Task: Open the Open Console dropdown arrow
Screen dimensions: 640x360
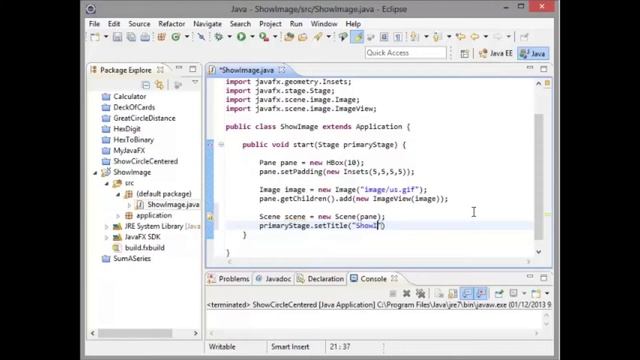Action: point(547,293)
